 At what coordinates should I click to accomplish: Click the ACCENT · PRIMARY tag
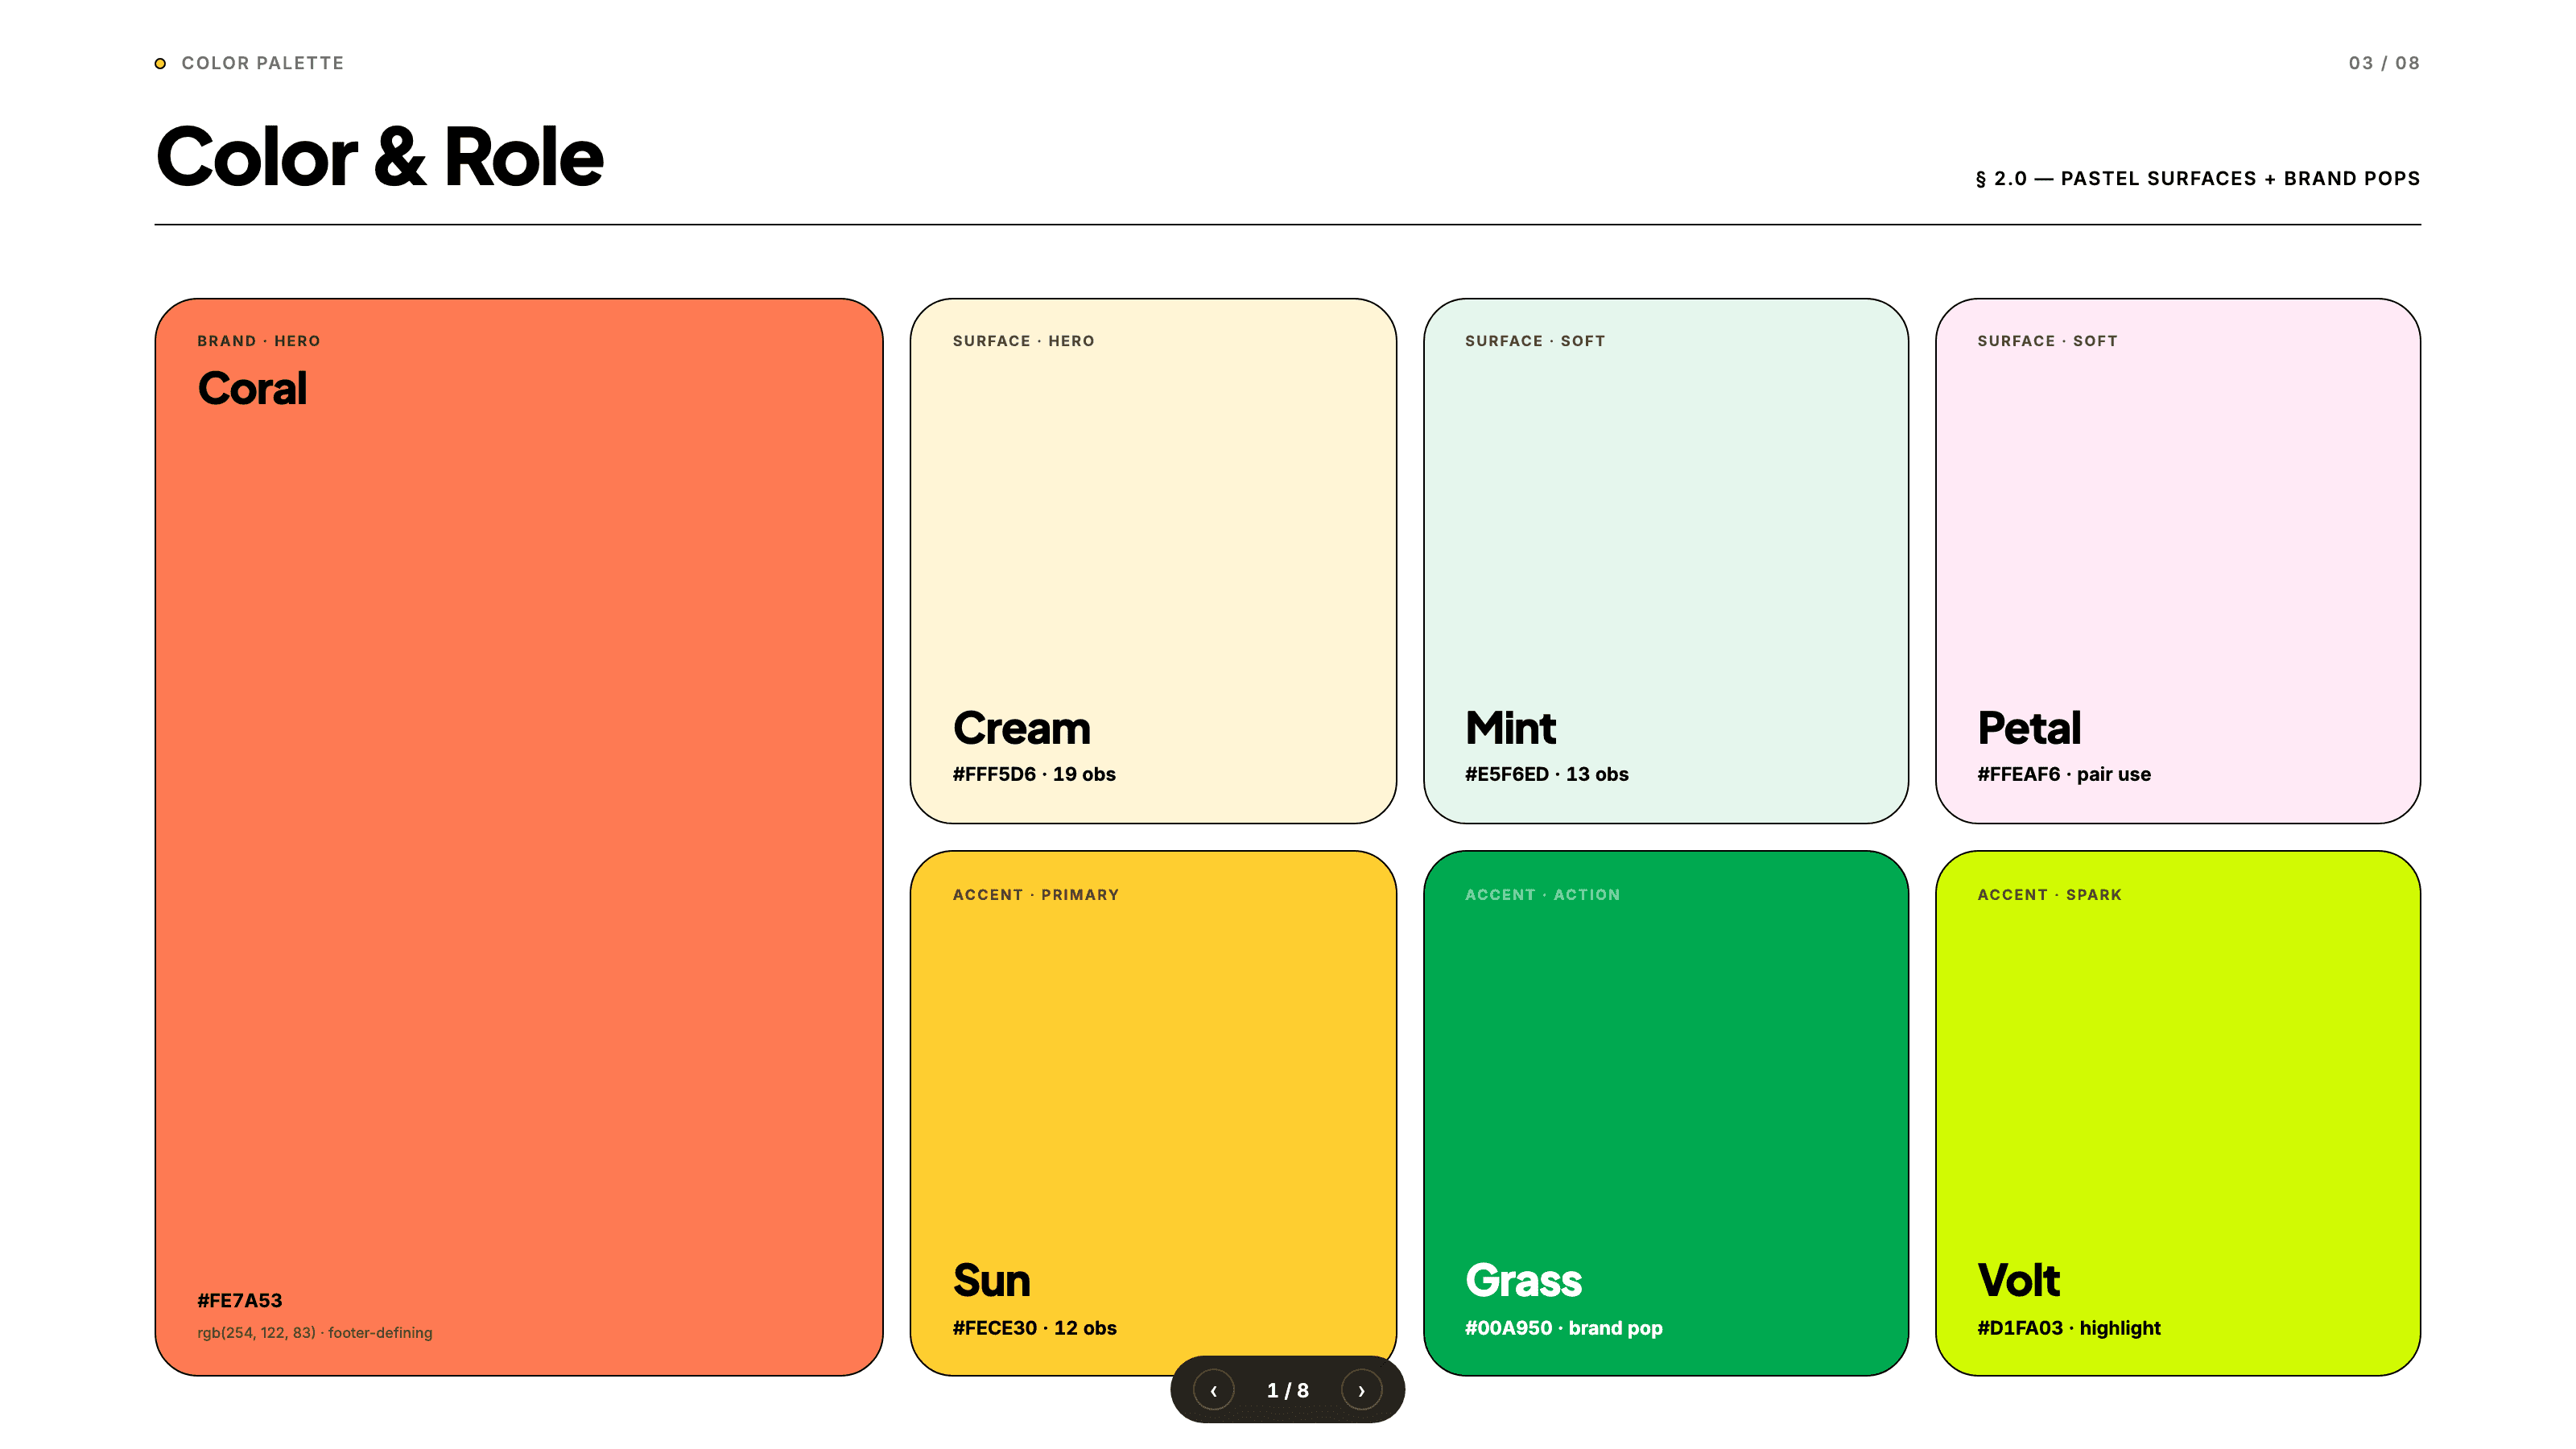click(x=1036, y=895)
